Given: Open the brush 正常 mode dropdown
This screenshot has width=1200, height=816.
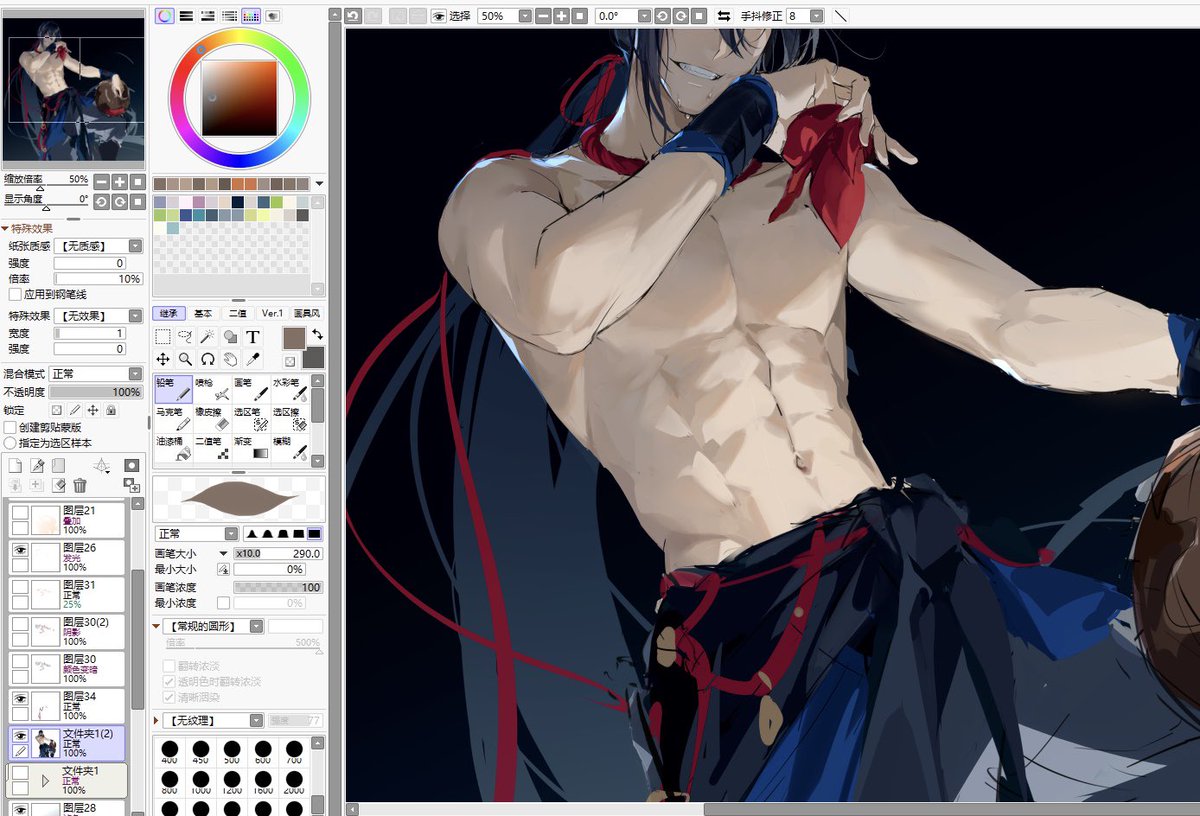Looking at the screenshot, I should [196, 534].
